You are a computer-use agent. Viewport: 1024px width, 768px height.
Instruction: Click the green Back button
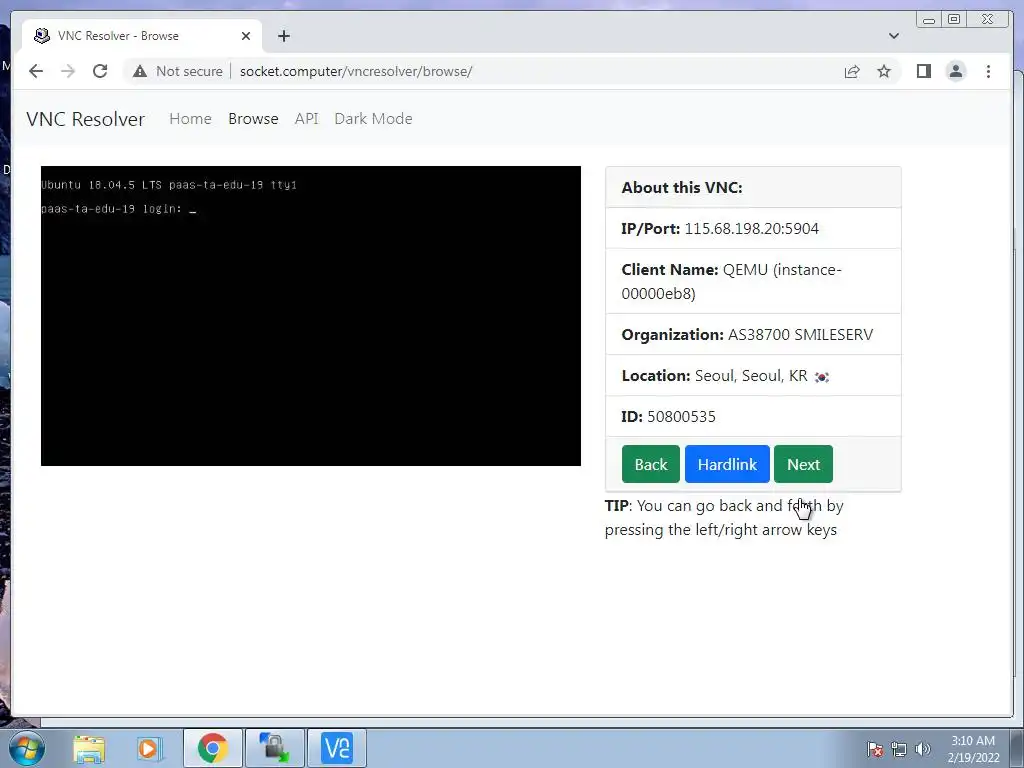pos(650,464)
